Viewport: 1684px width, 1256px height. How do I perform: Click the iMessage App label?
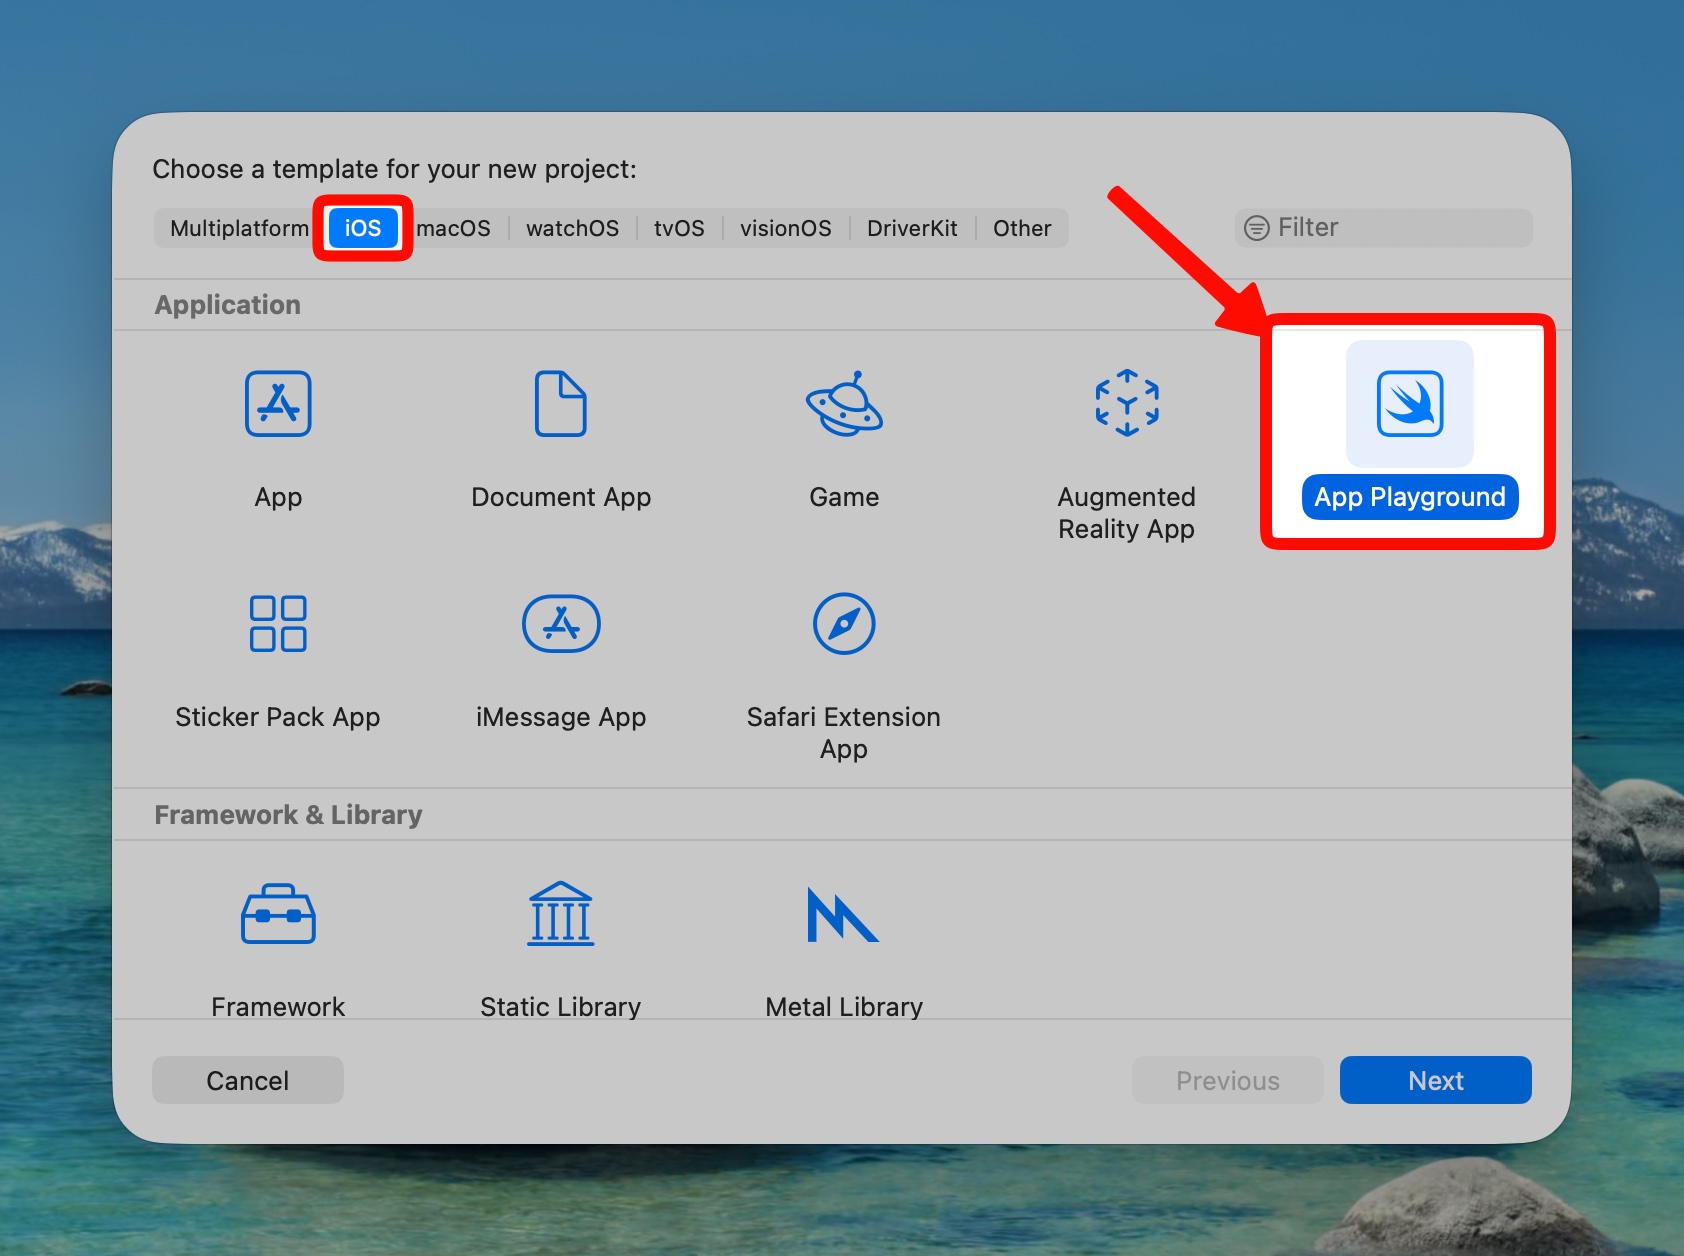(x=561, y=717)
